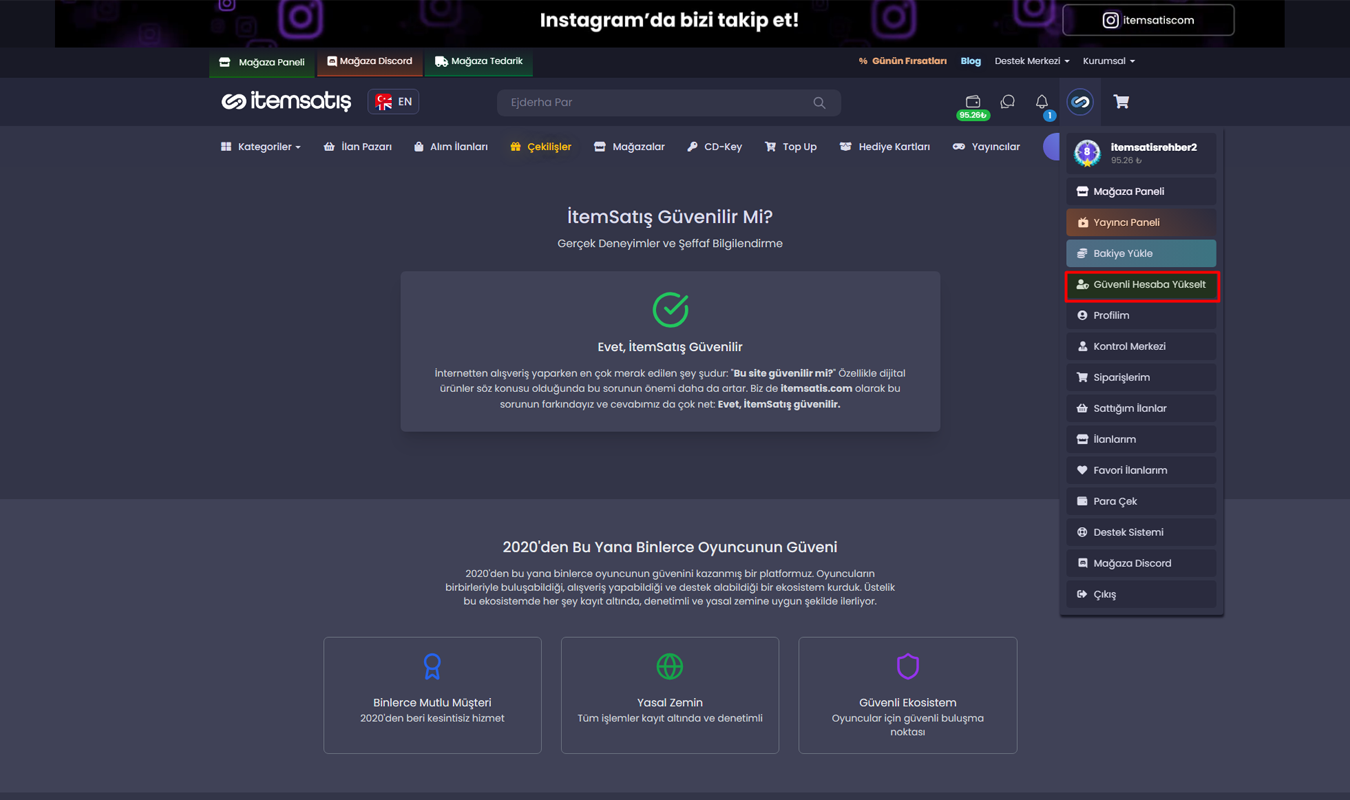
Task: Open Alım İlanları in navigation
Action: [451, 147]
